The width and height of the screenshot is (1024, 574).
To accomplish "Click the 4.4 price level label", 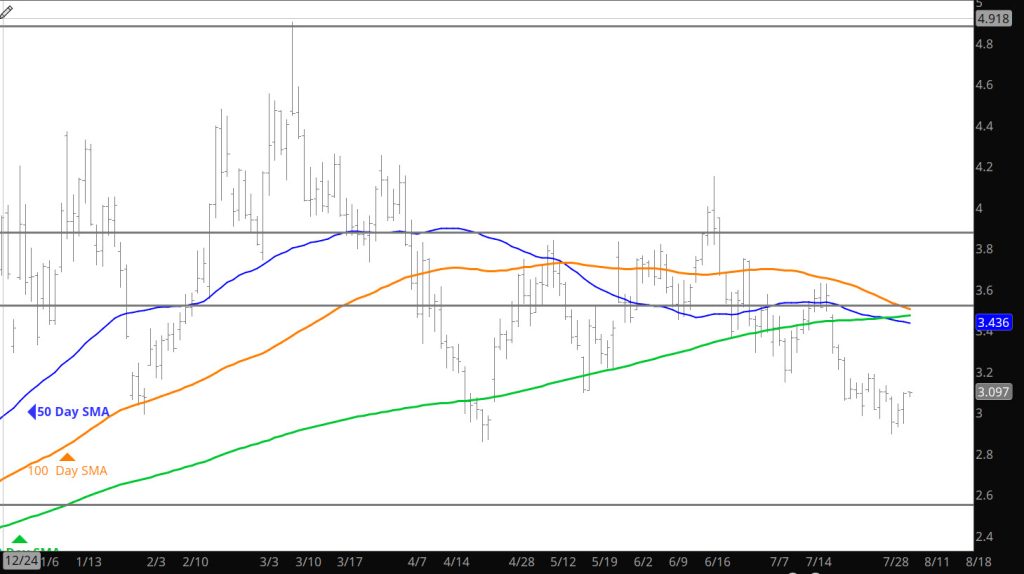I will click(984, 126).
